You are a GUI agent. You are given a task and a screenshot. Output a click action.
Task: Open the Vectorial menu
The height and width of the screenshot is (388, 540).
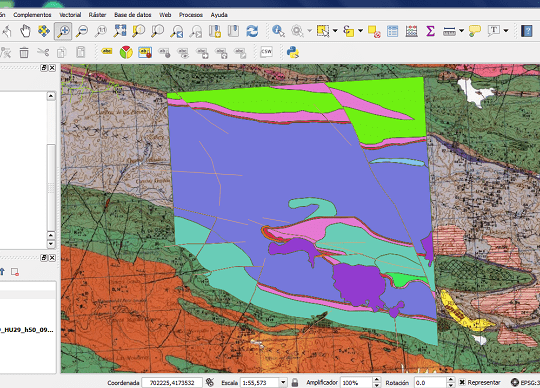(x=70, y=15)
